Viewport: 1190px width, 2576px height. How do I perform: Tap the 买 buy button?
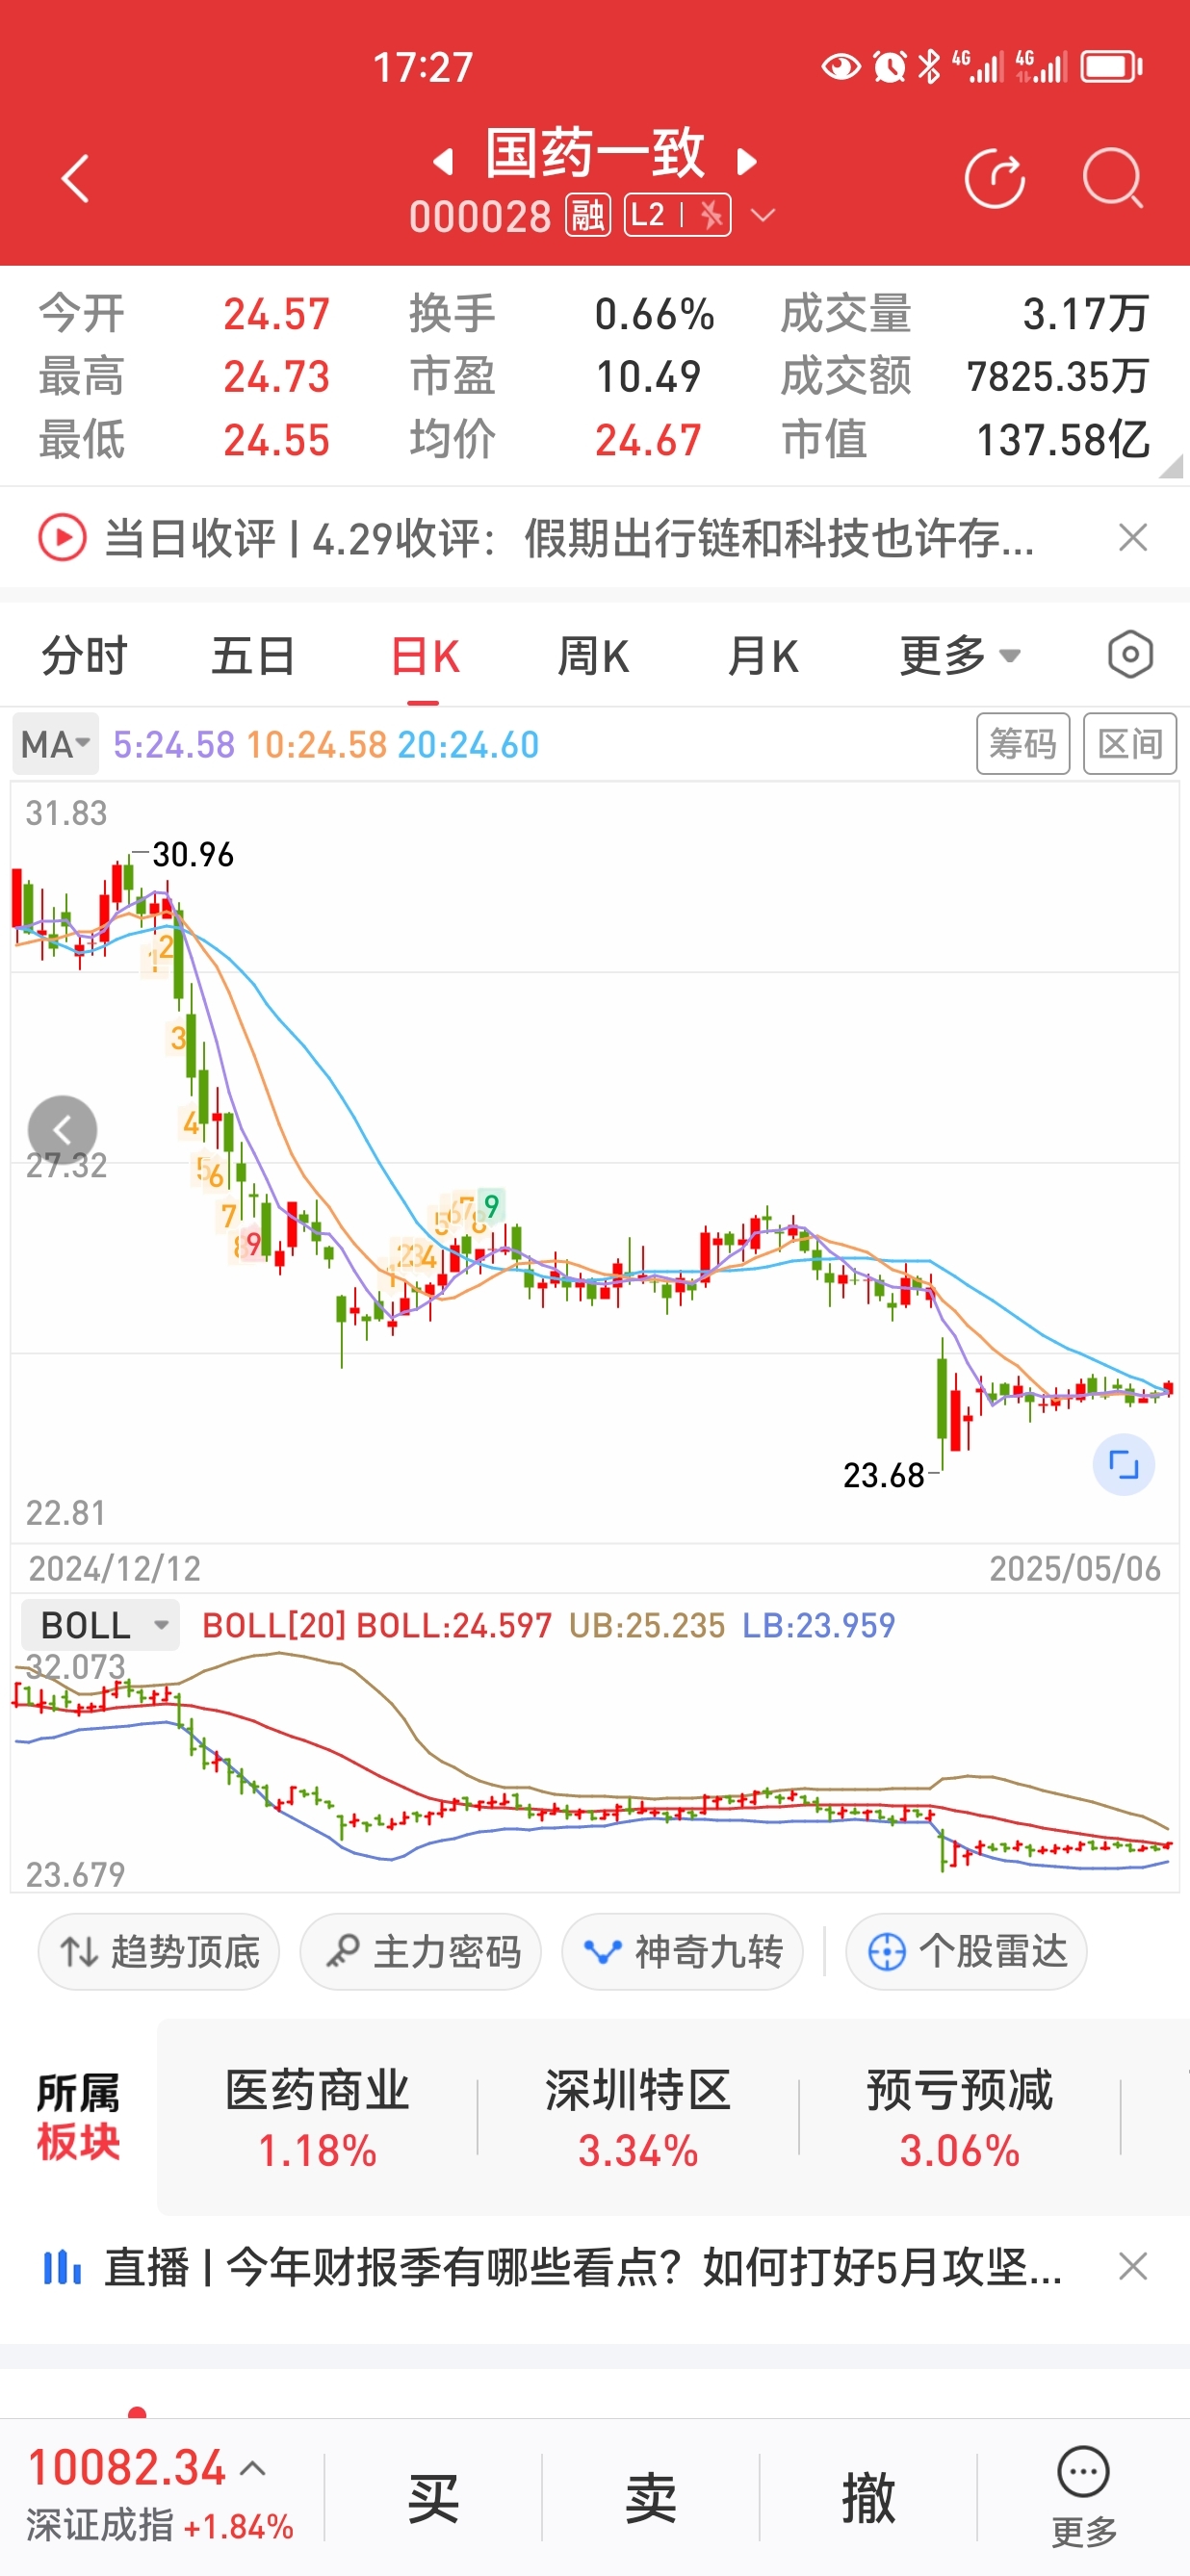[433, 2497]
